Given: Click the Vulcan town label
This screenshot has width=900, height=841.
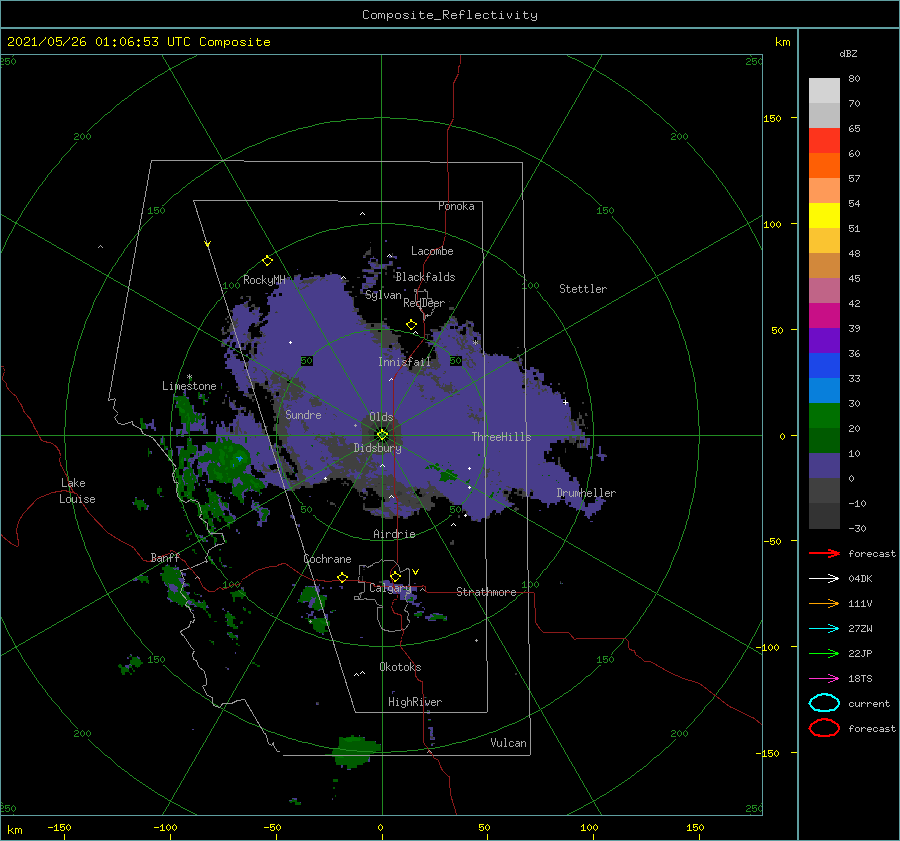Looking at the screenshot, I should click(x=508, y=743).
